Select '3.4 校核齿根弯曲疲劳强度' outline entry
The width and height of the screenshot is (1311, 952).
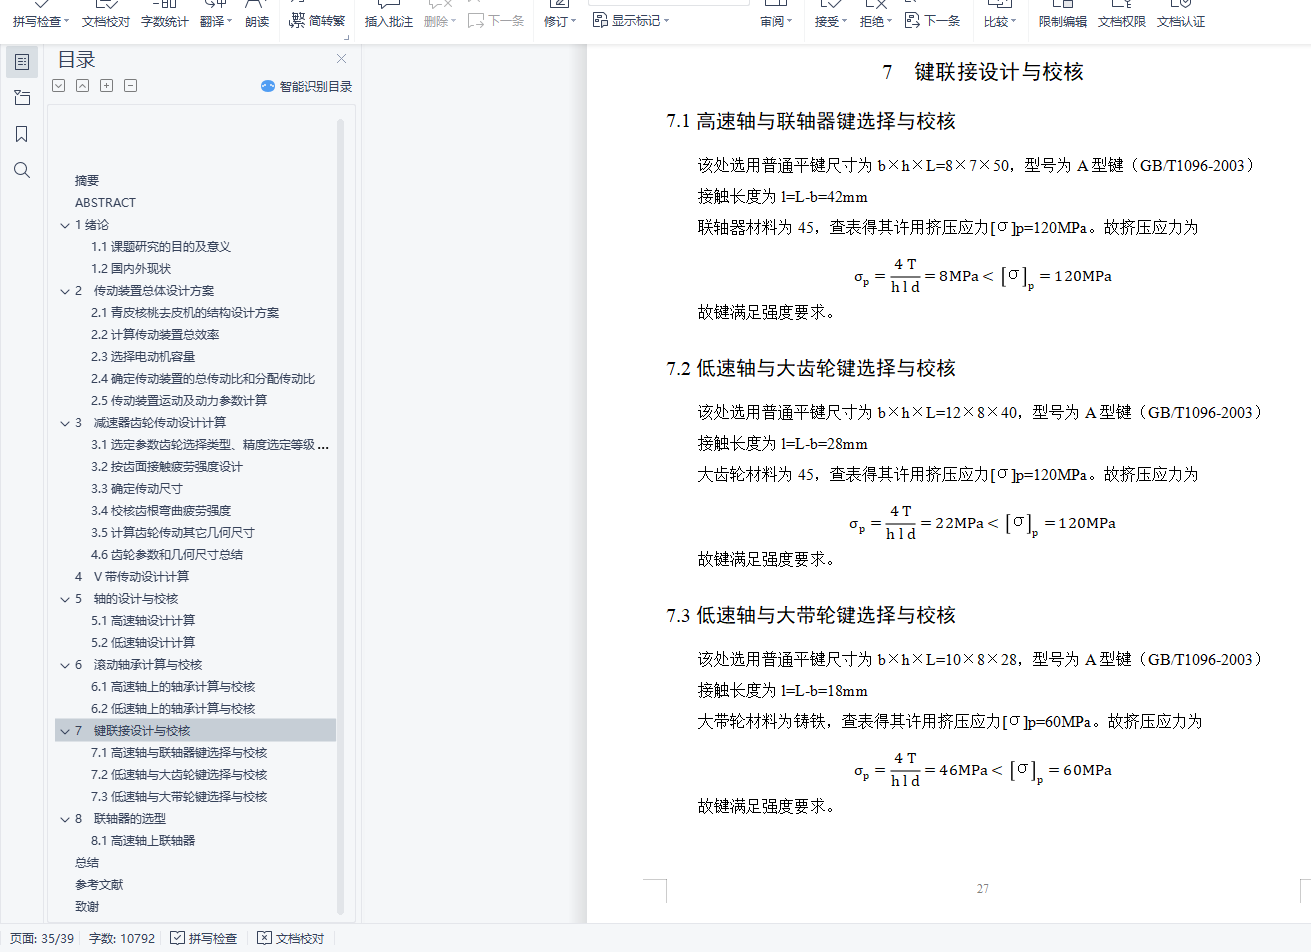[x=161, y=511]
